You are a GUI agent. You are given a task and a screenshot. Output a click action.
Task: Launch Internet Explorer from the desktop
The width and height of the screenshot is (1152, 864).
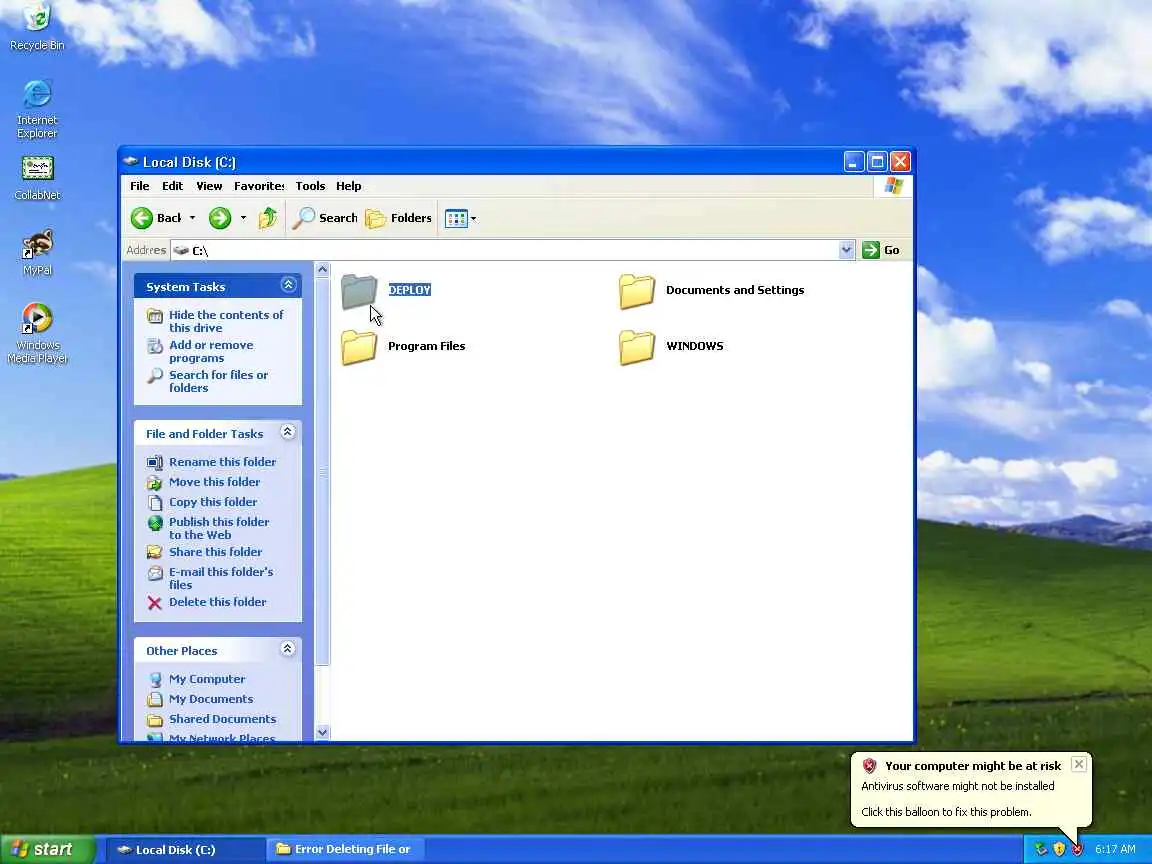tap(37, 109)
